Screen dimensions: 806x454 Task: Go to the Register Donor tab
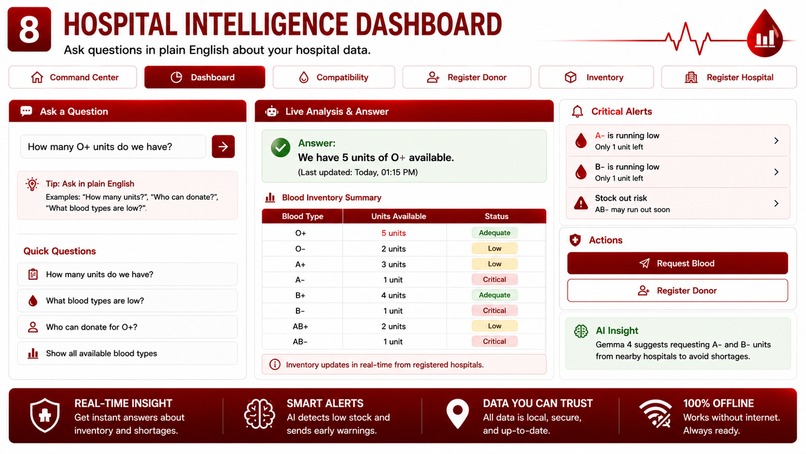pos(466,77)
